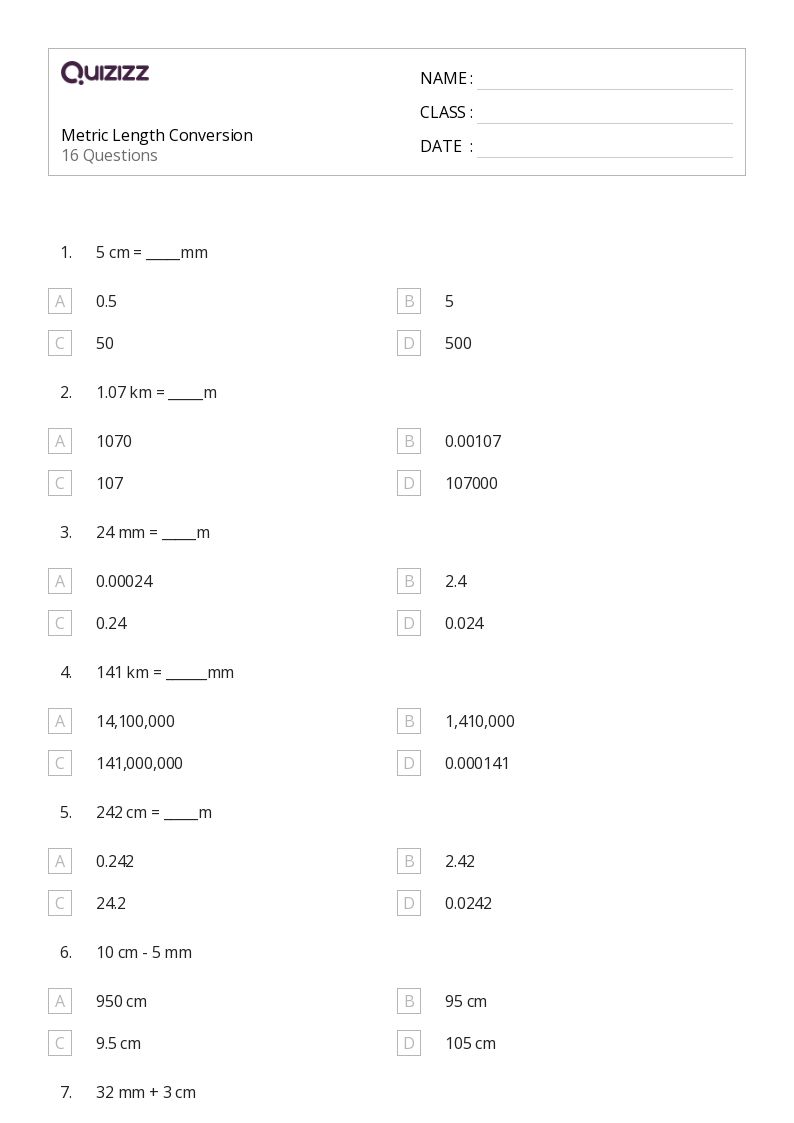The image size is (794, 1123).
Task: Tick box B for answer 2.42
Action: [x=409, y=861]
